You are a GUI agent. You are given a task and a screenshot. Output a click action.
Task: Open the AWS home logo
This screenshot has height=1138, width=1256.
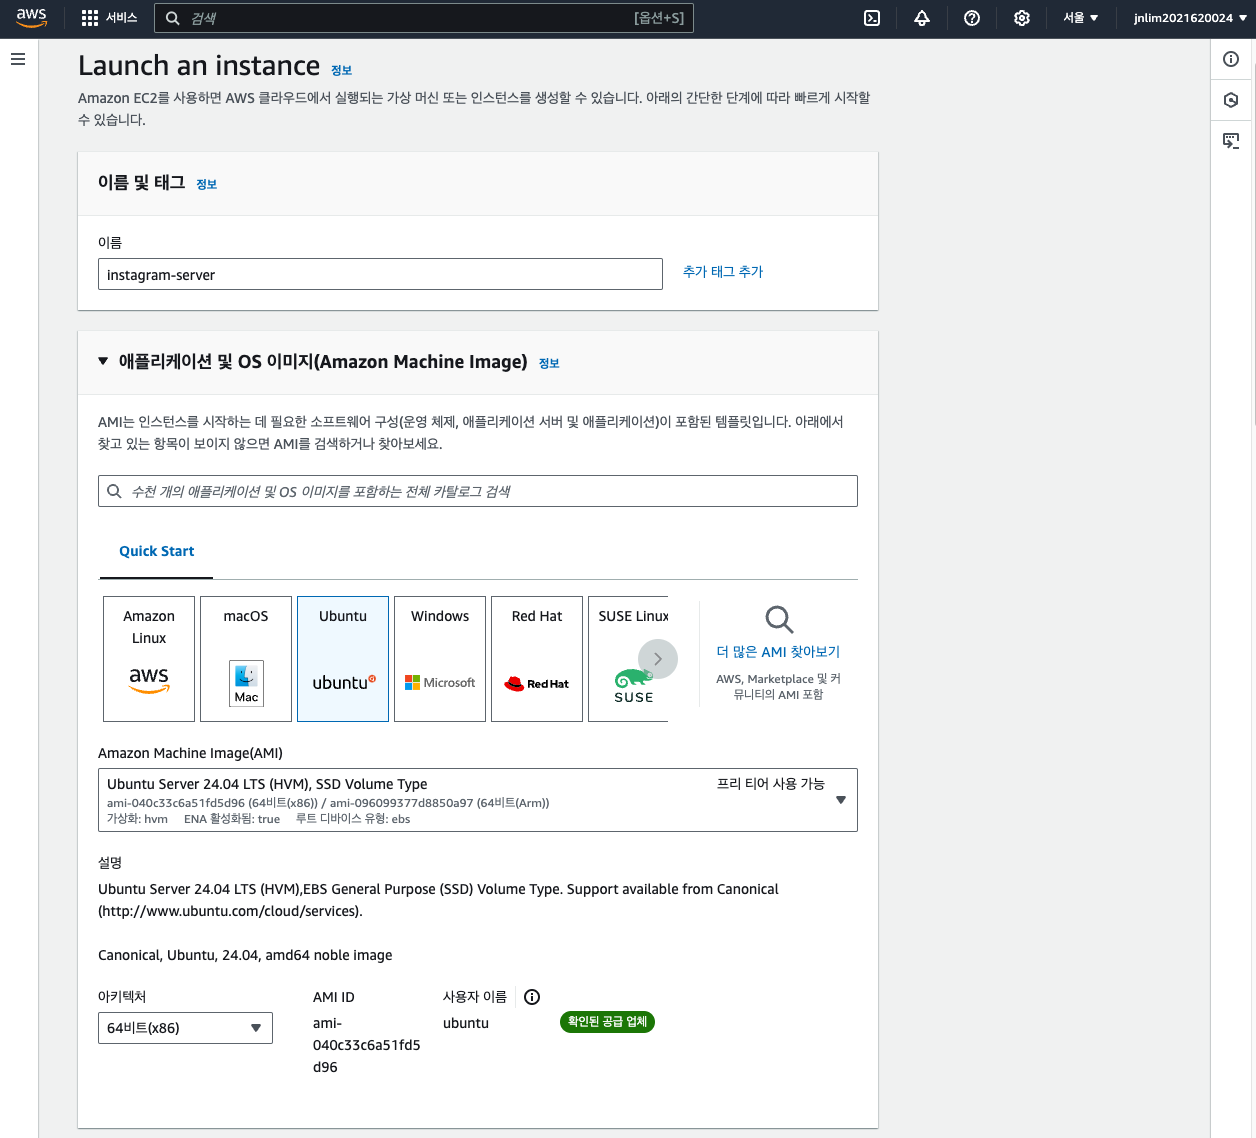click(32, 18)
